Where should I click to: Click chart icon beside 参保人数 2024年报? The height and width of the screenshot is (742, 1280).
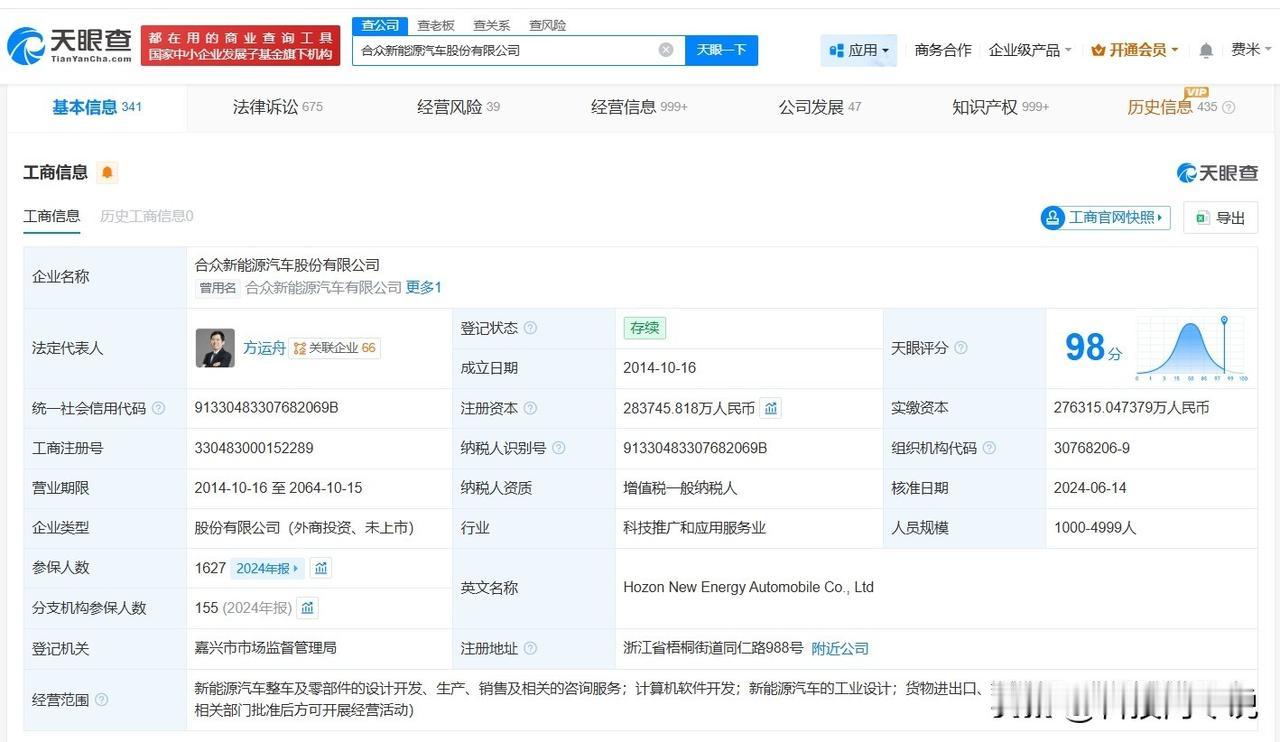(320, 568)
